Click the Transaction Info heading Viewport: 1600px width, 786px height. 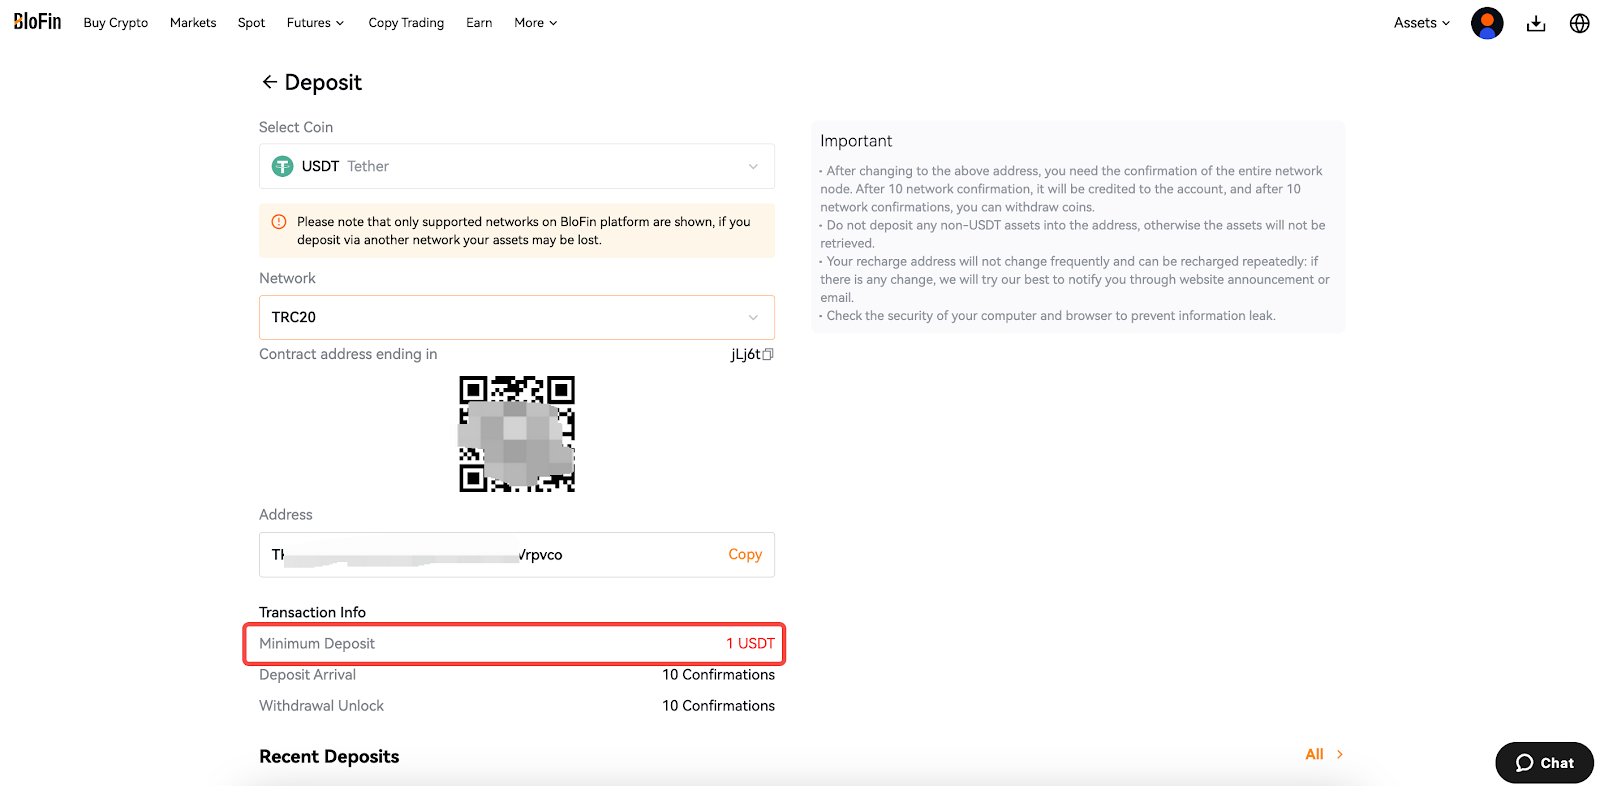312,612
